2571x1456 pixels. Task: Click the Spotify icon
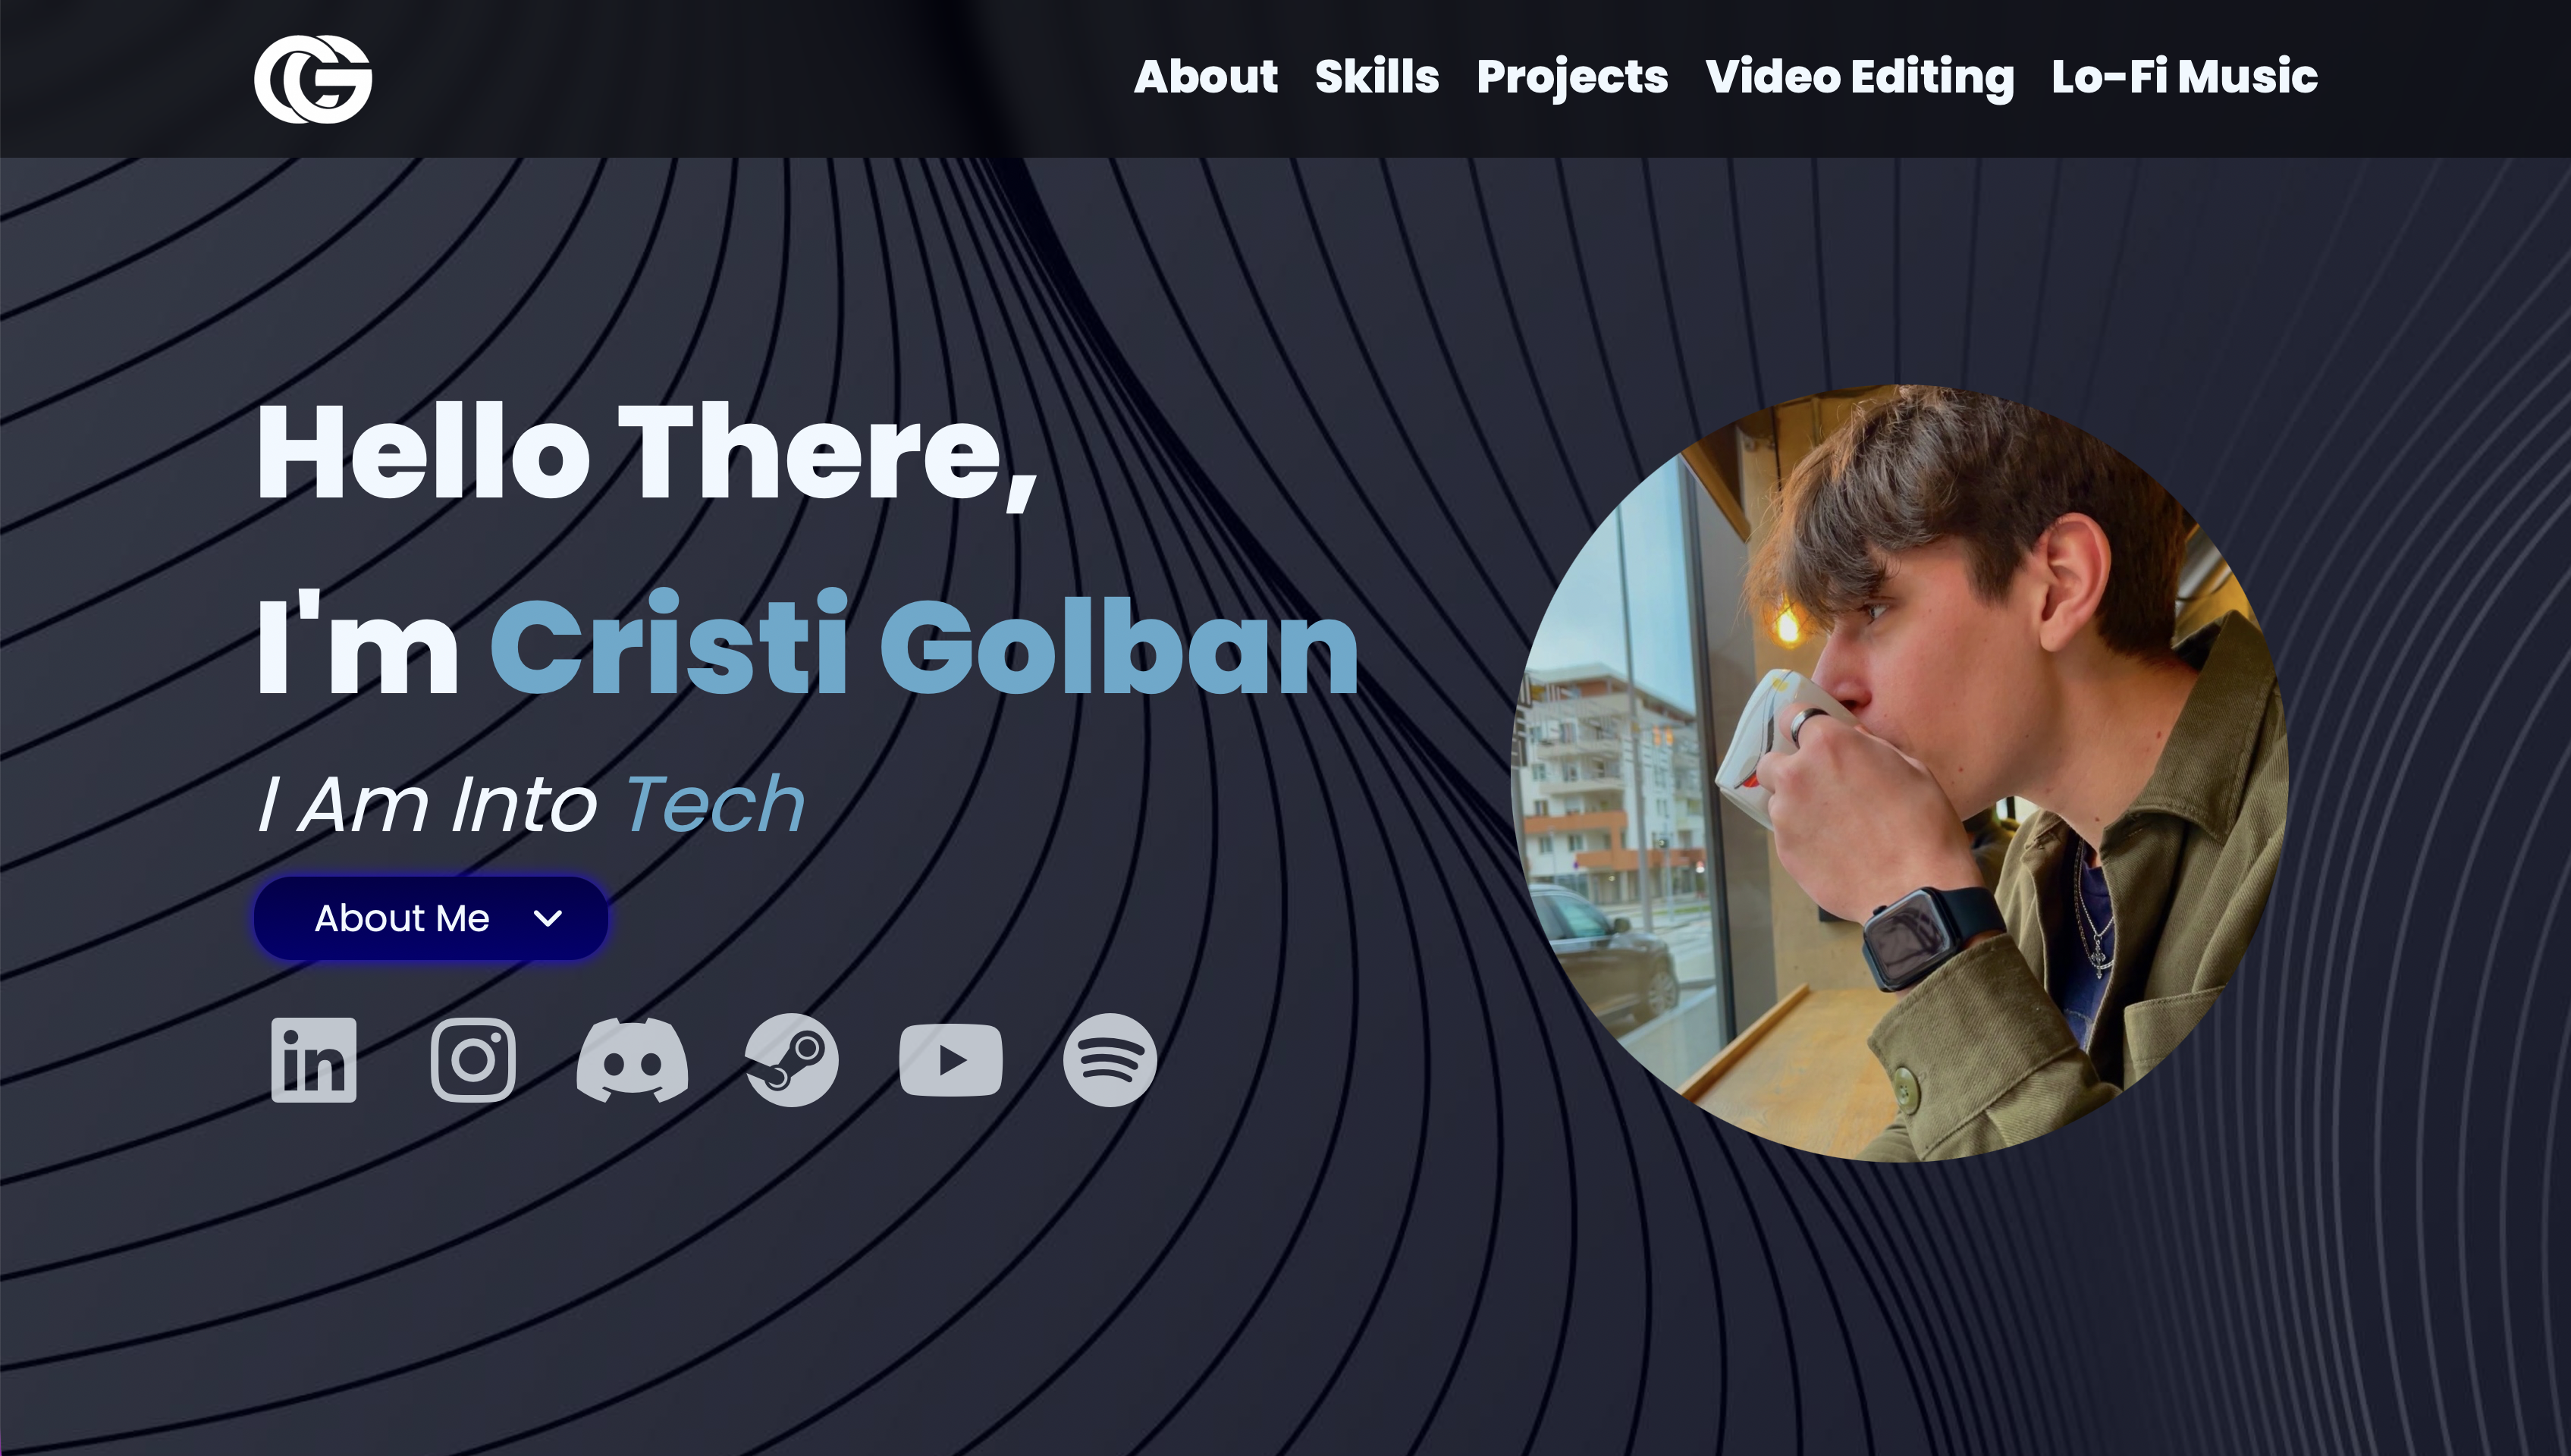[1110, 1060]
